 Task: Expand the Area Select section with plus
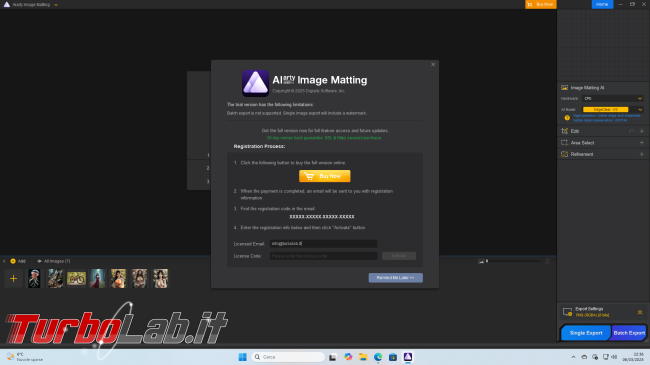pos(642,143)
